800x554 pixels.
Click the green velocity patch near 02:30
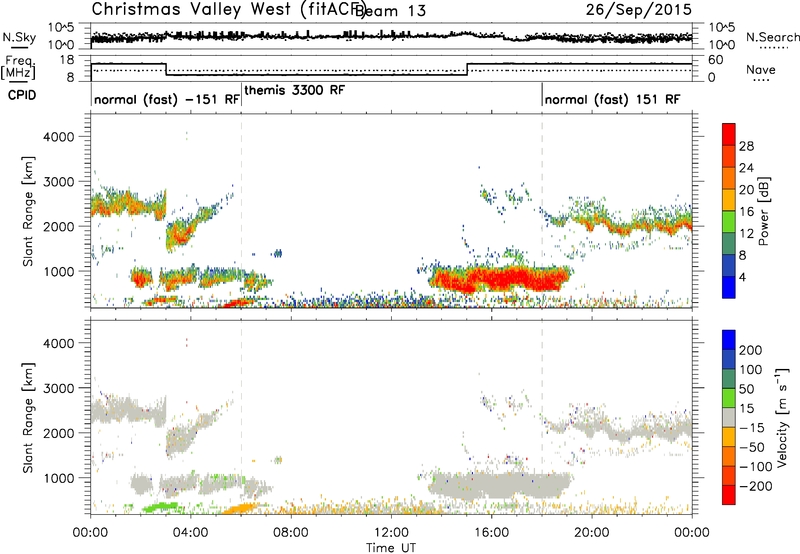coord(160,507)
